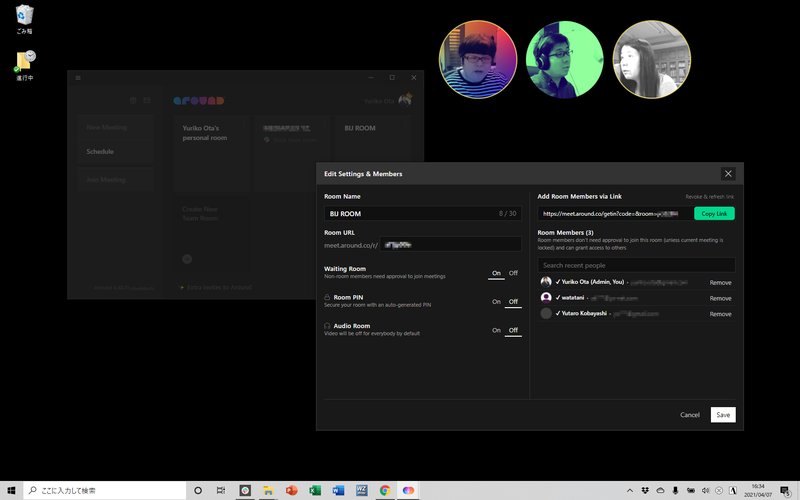Open Cortana circle on taskbar

point(198,490)
